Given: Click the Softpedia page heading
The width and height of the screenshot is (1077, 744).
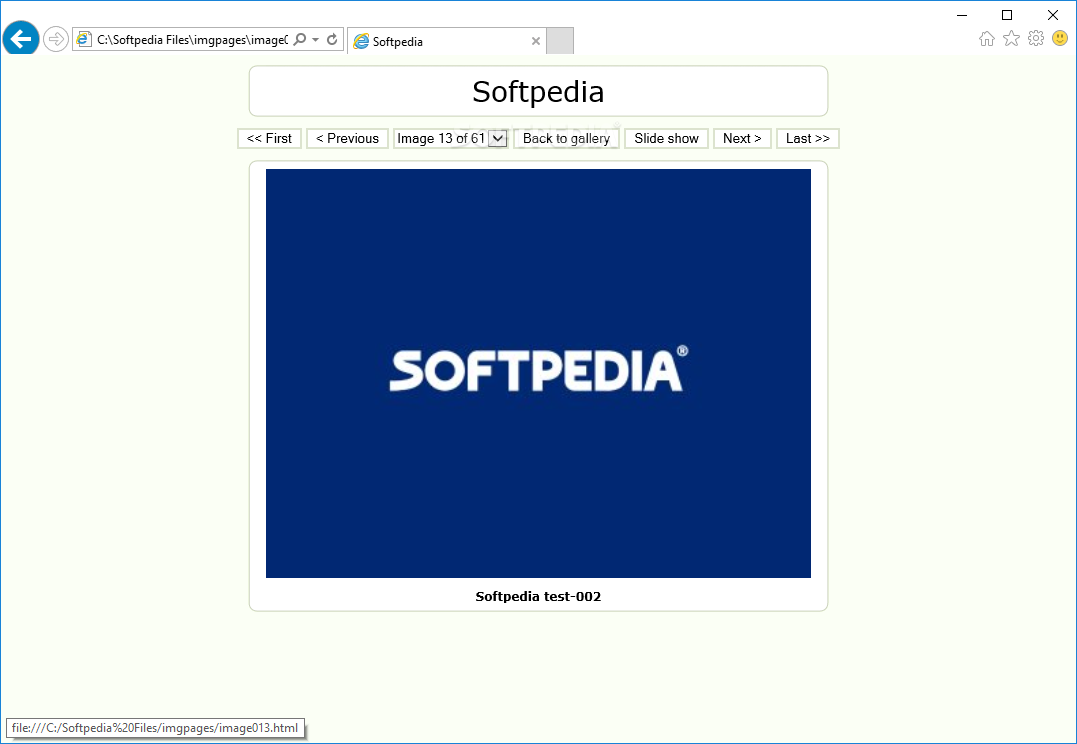Looking at the screenshot, I should (x=538, y=91).
